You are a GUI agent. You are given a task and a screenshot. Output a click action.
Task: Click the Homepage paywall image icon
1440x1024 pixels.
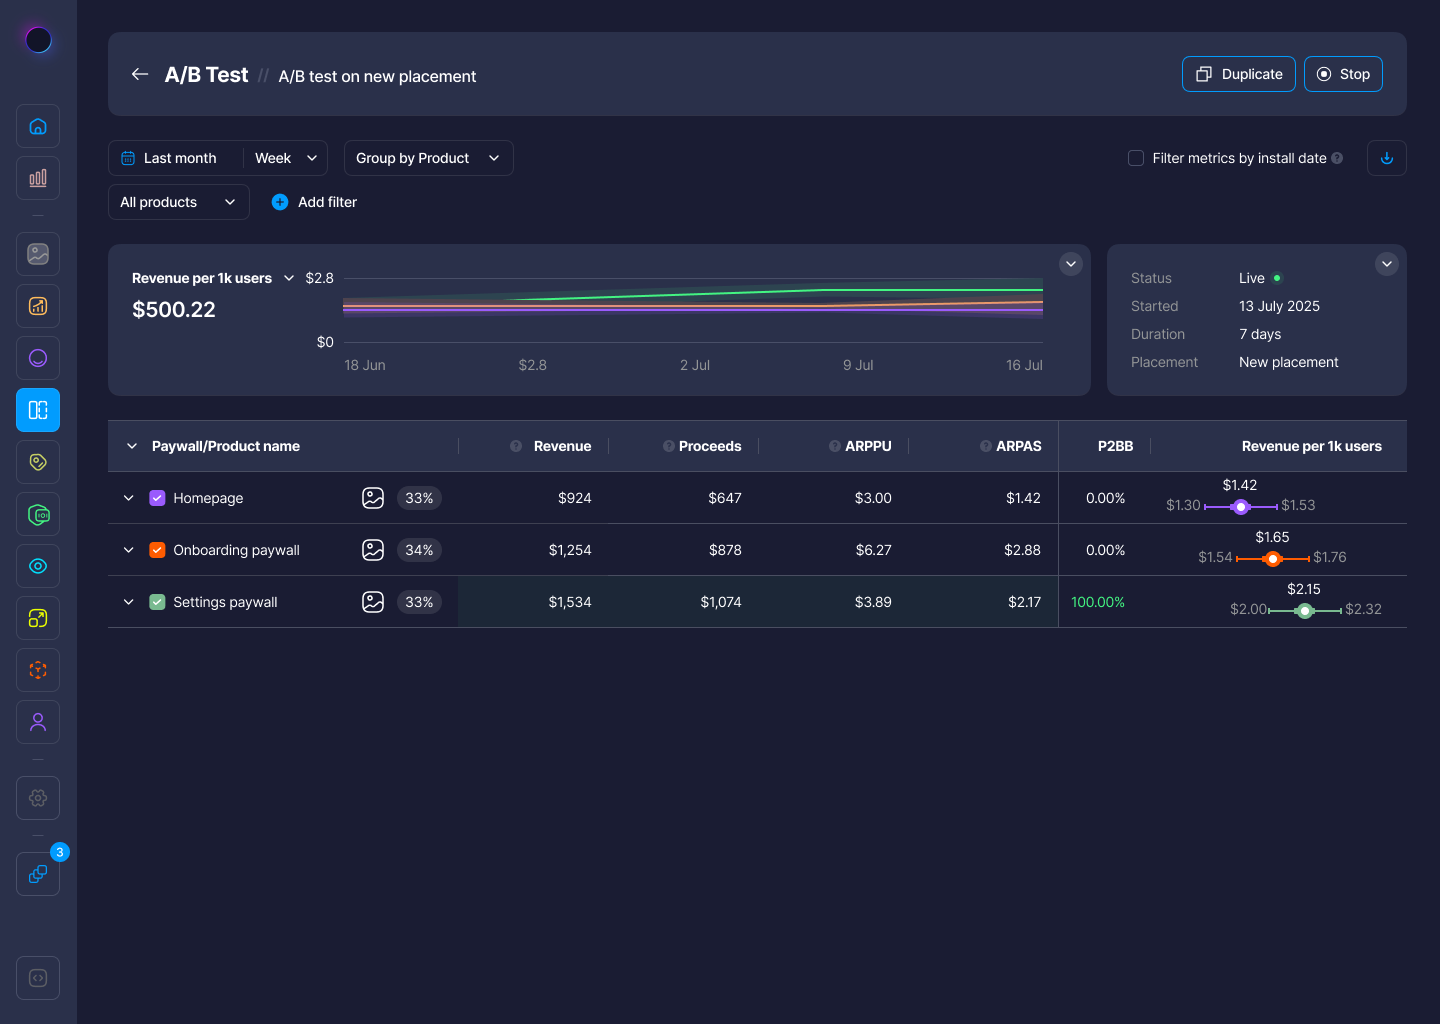pos(373,498)
